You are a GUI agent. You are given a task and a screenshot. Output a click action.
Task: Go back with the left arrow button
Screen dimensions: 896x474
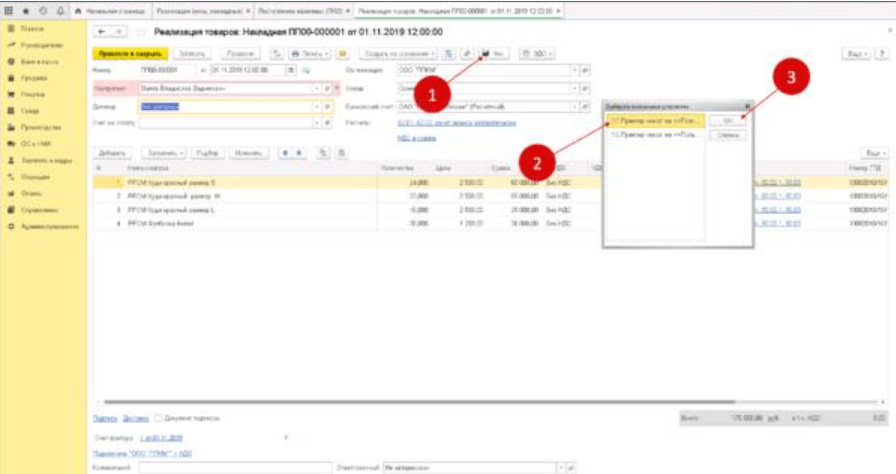click(101, 32)
